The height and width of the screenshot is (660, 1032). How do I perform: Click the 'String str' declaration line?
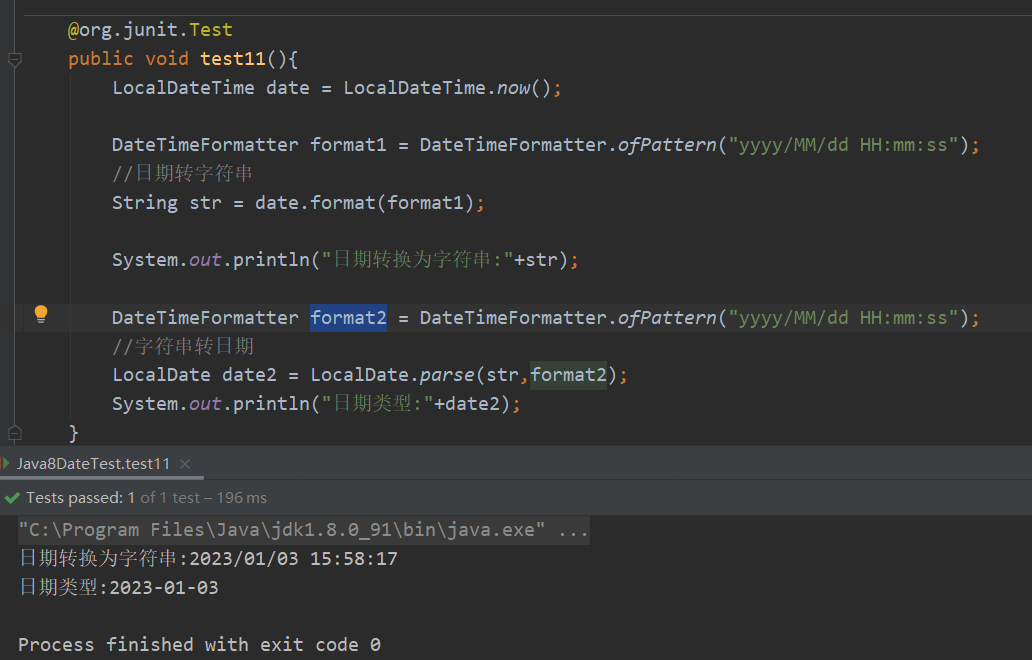pos(297,203)
